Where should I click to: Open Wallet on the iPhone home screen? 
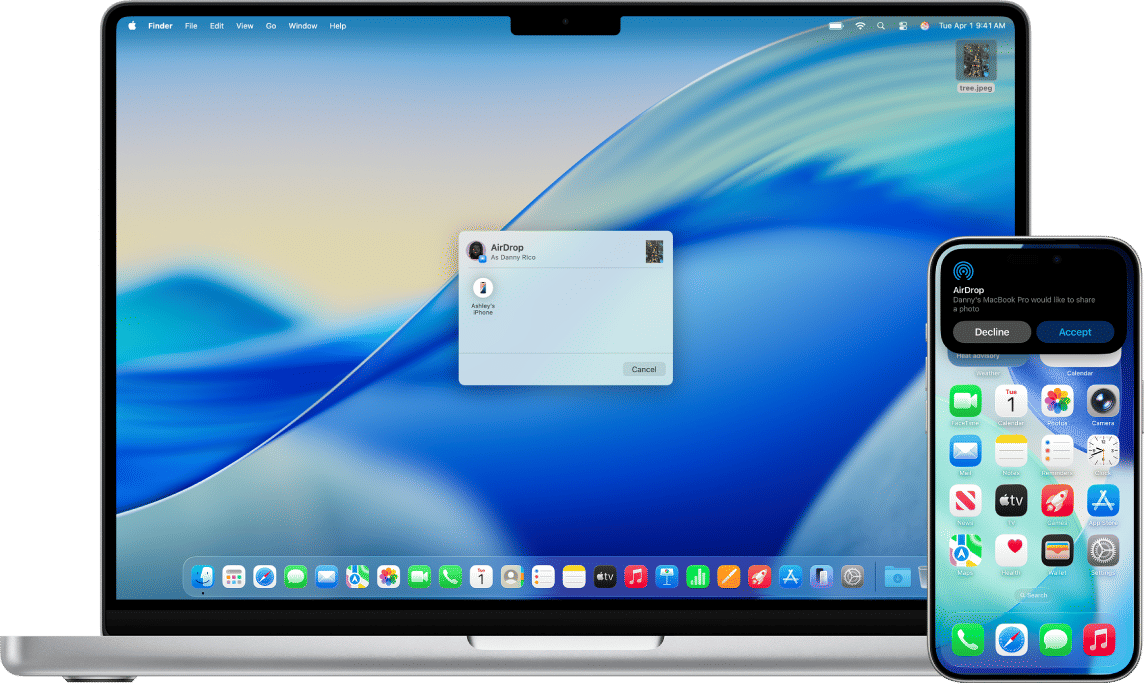pos(1055,550)
